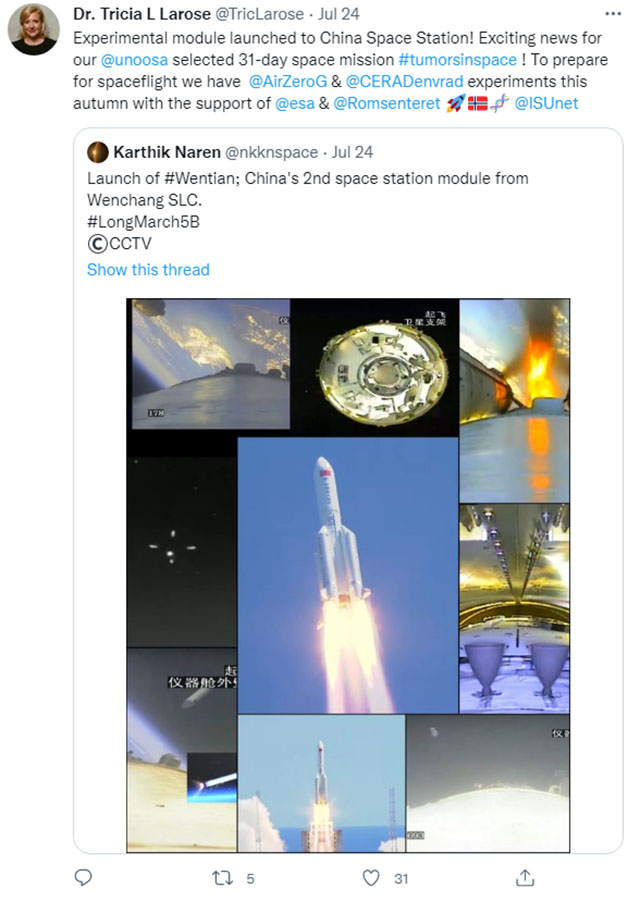Open Dr. Tricia L Larose's profile picture

[x=33, y=30]
